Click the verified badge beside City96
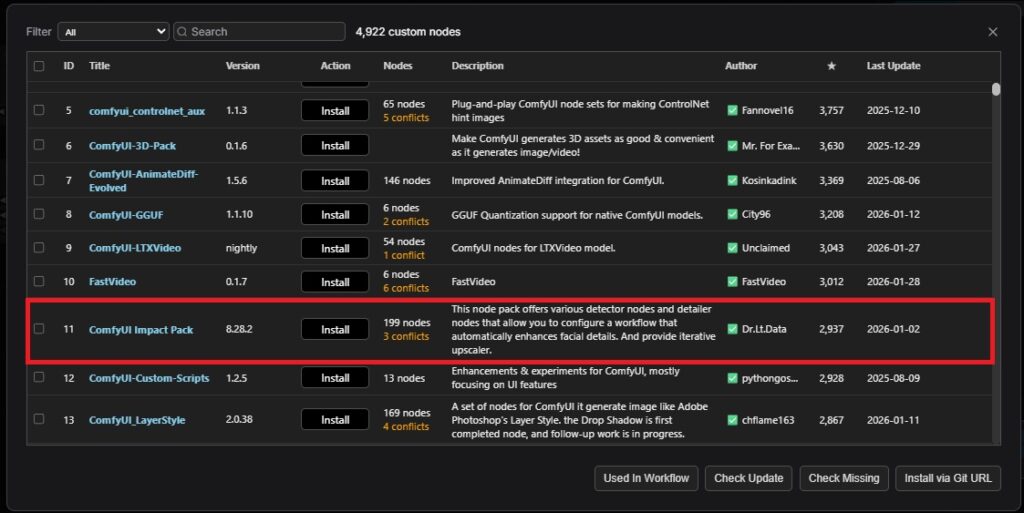 tap(733, 215)
